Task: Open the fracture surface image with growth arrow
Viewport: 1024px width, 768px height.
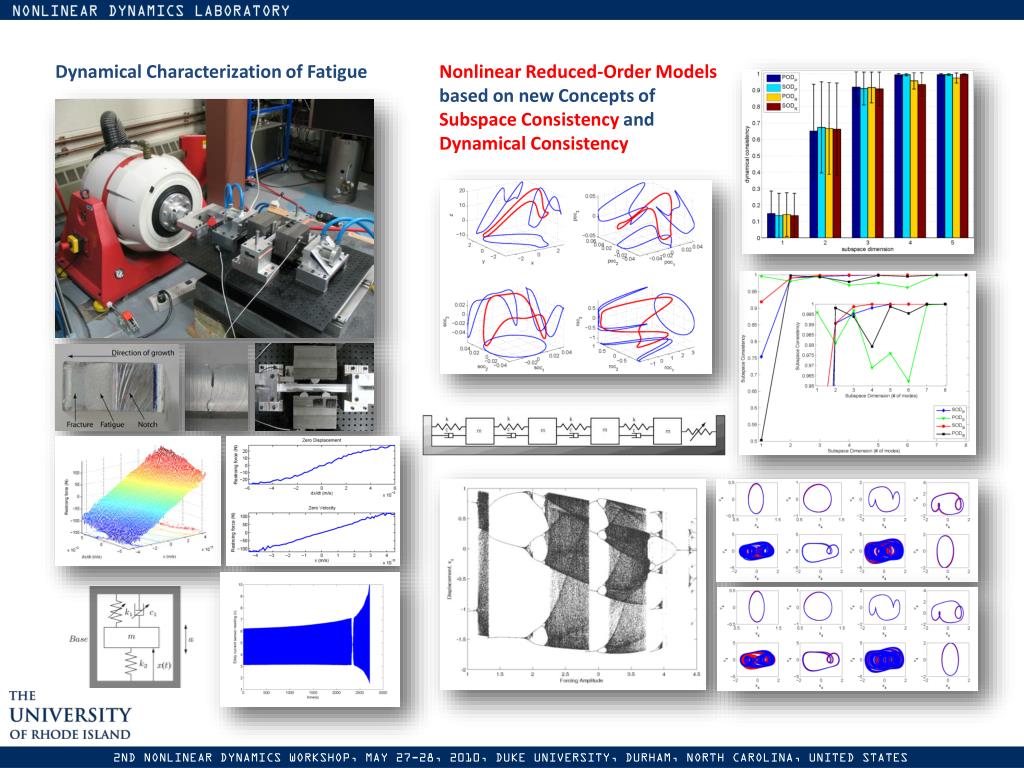Action: point(119,387)
